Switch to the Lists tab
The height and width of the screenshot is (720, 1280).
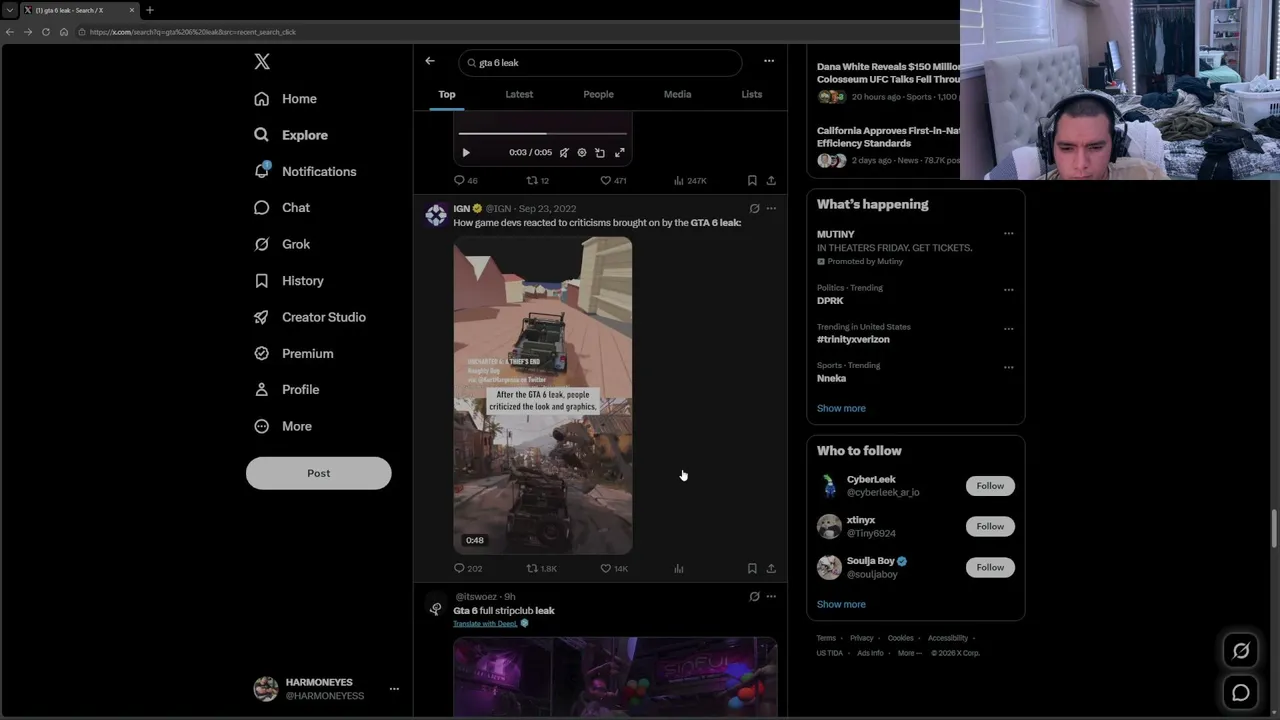(x=751, y=94)
